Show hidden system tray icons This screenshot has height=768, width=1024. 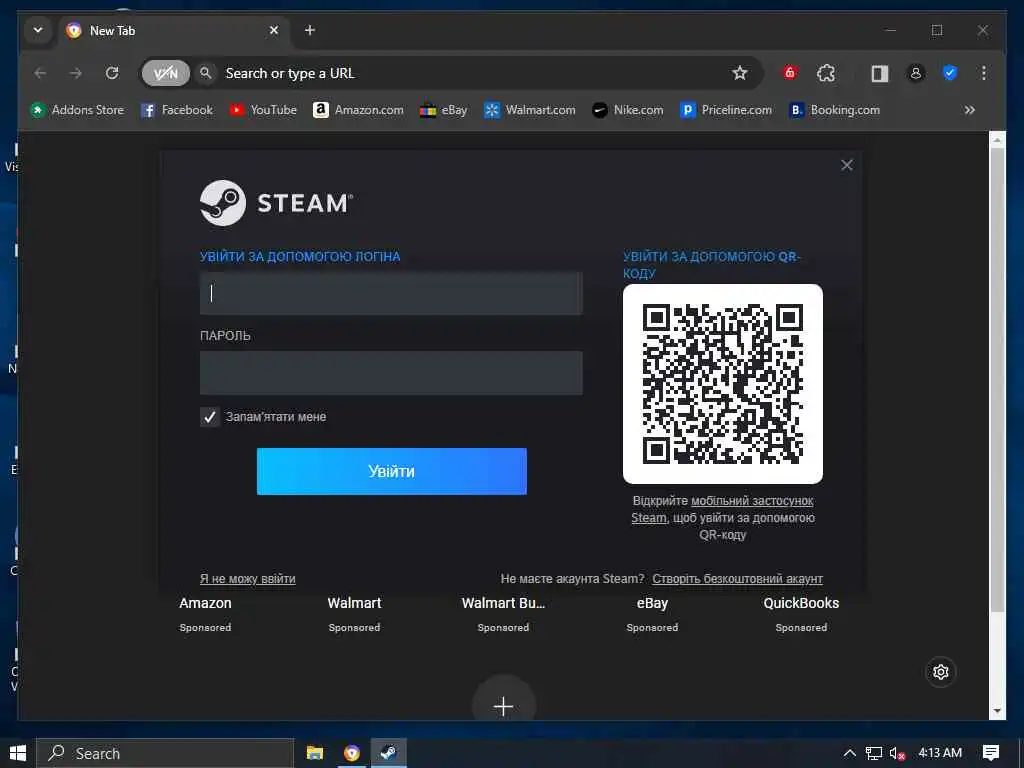(850, 753)
